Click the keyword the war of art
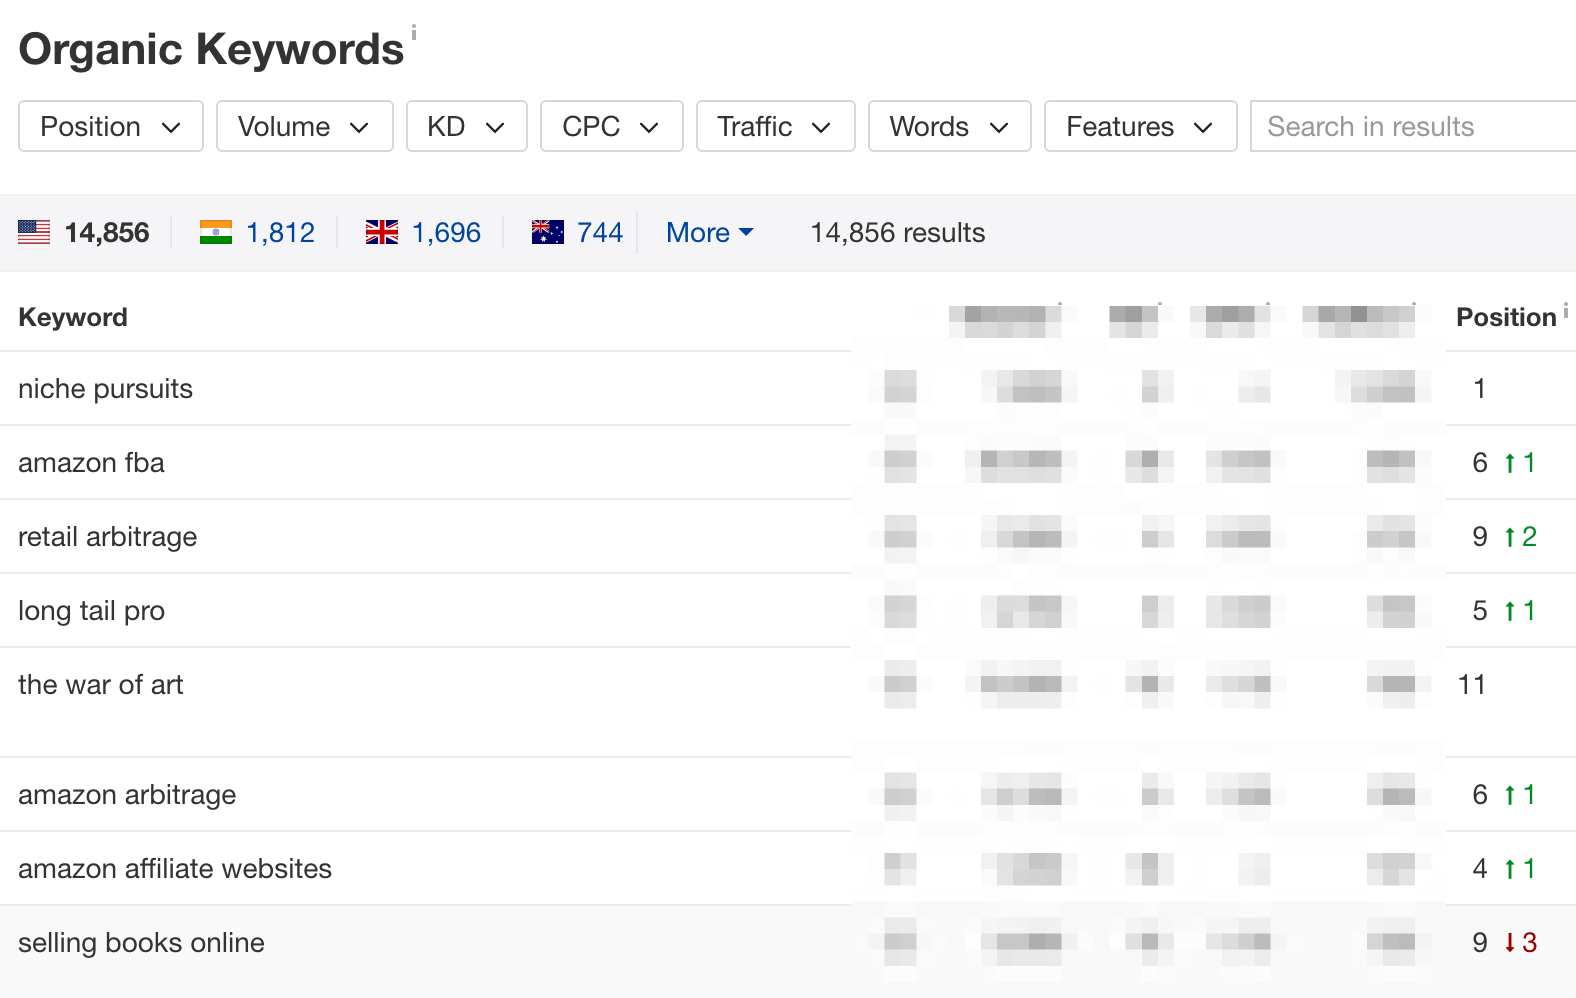Screen dimensions: 1576x998 pyautogui.click(x=101, y=685)
